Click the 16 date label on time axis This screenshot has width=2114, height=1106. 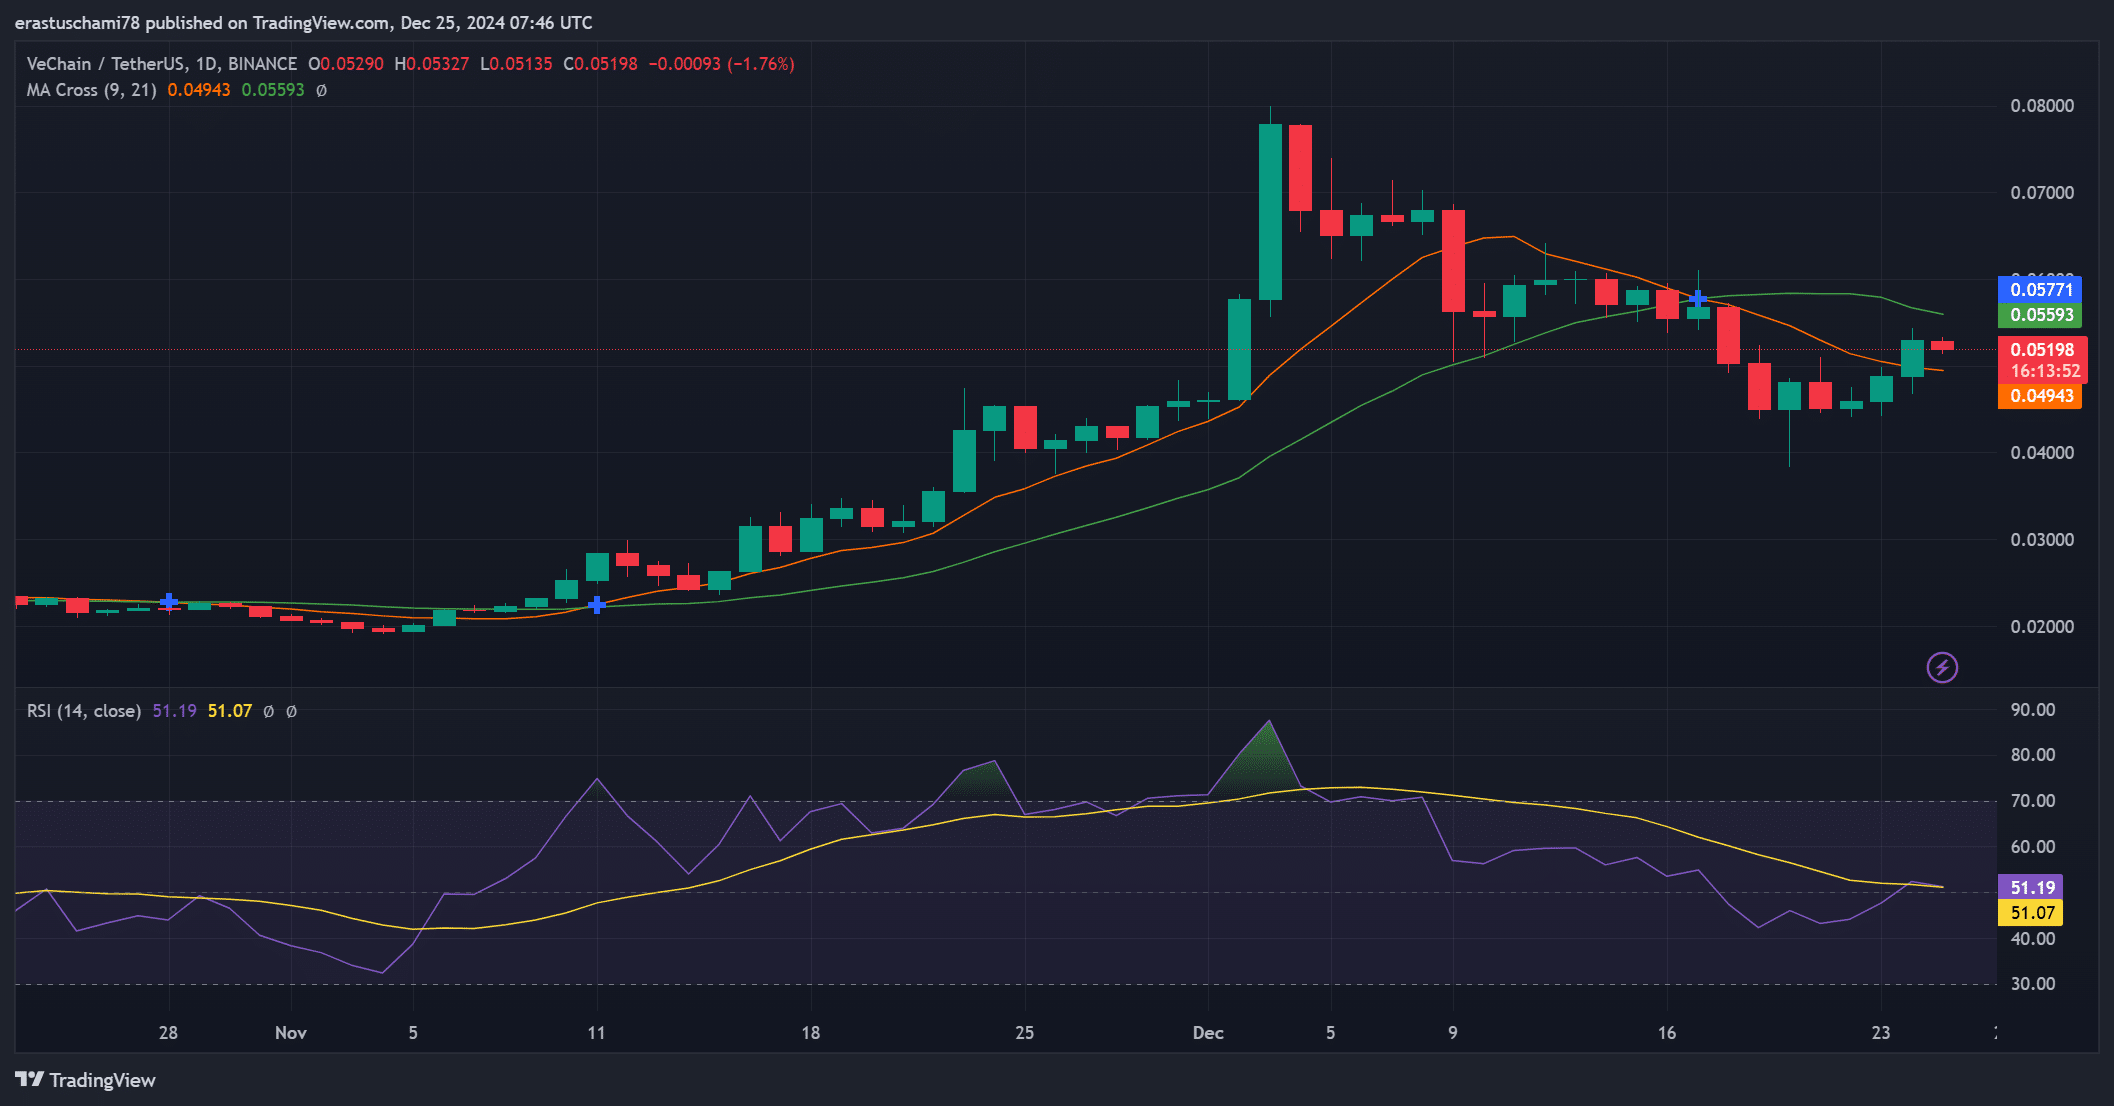(1666, 1033)
